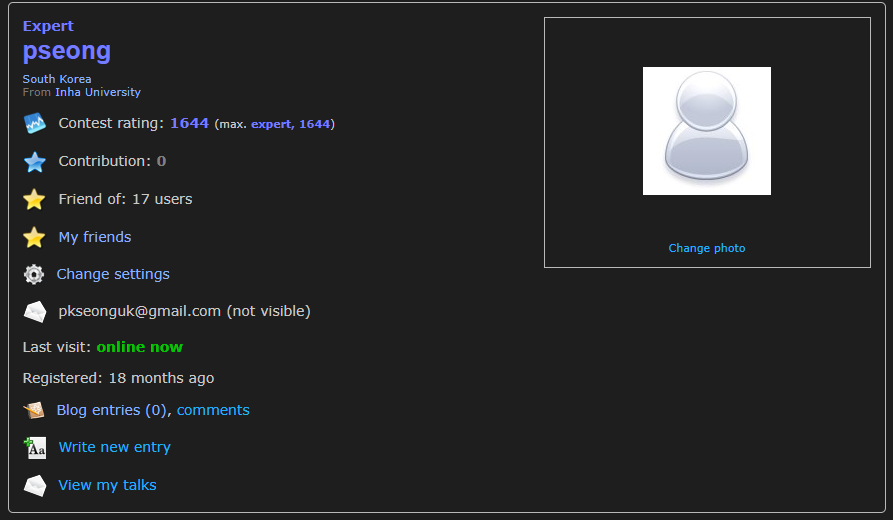
Task: Click the envelope icon beside View my talks
Action: [35, 486]
